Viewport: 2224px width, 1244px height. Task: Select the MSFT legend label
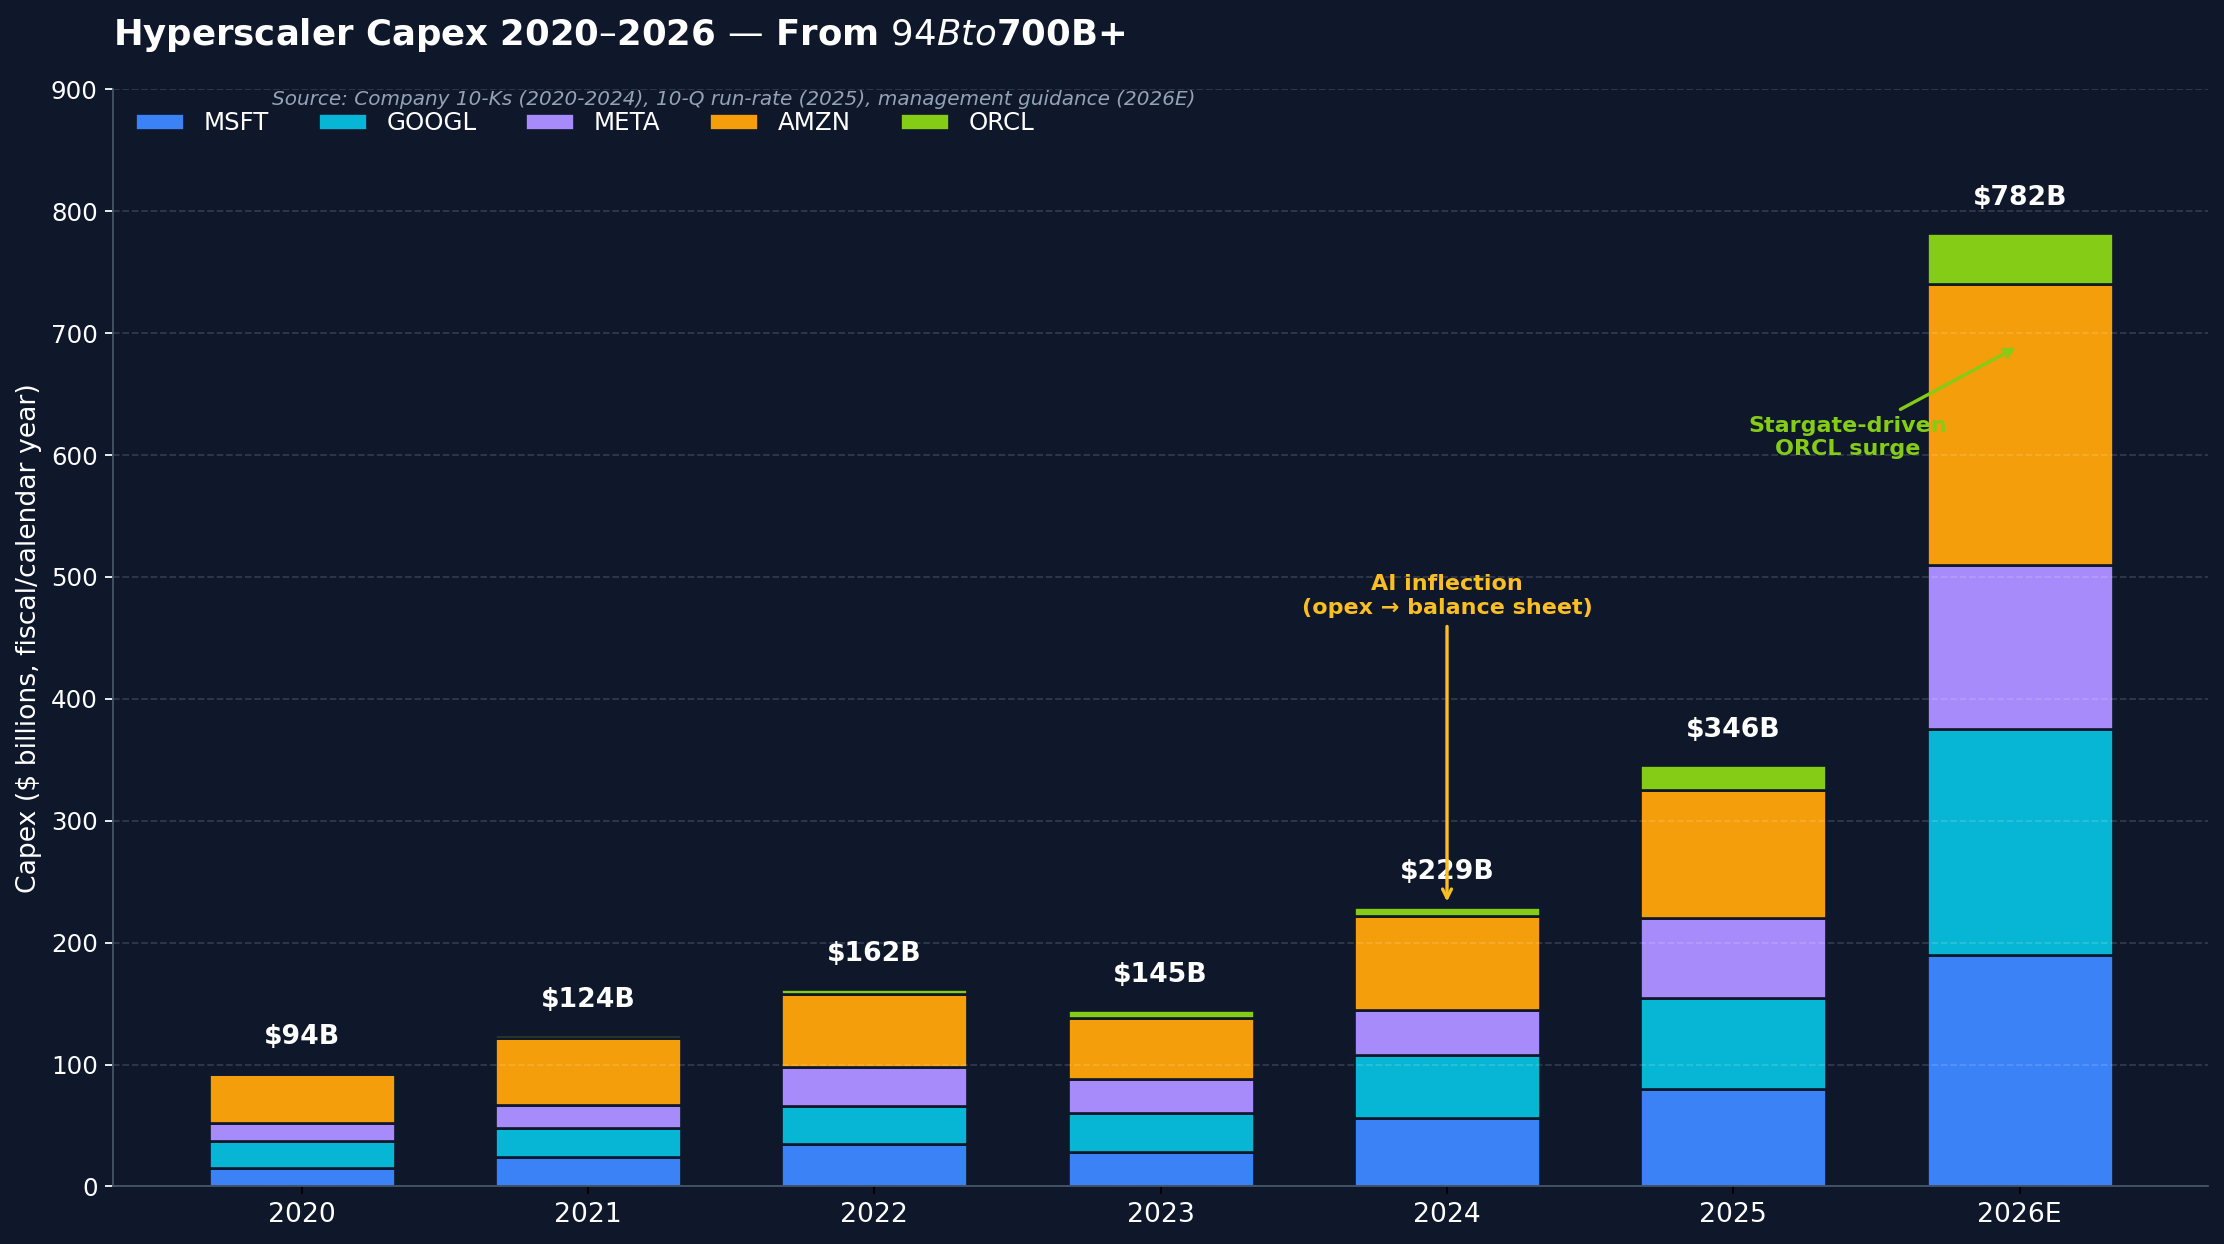click(x=236, y=122)
